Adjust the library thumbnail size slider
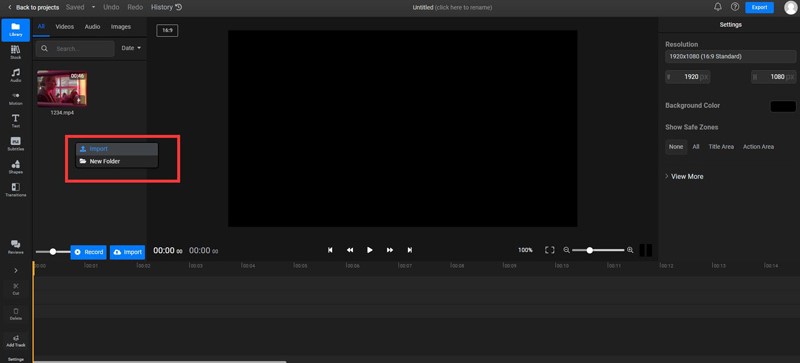 [53, 252]
